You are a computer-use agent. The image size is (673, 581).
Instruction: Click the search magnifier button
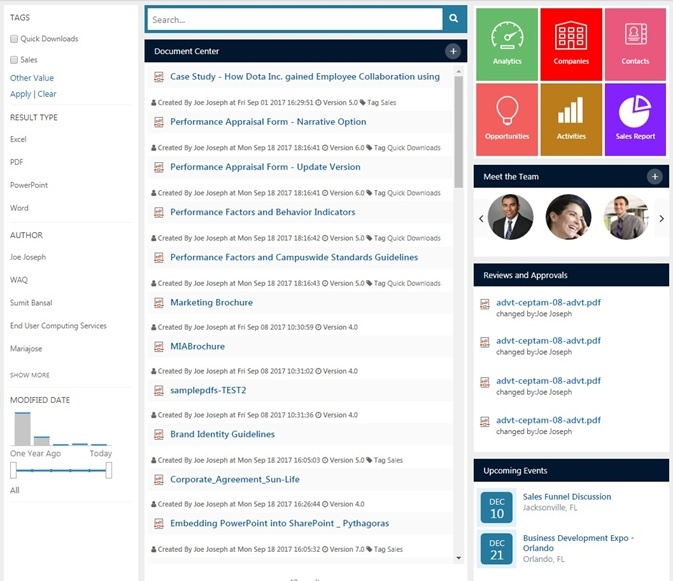pyautogui.click(x=454, y=18)
